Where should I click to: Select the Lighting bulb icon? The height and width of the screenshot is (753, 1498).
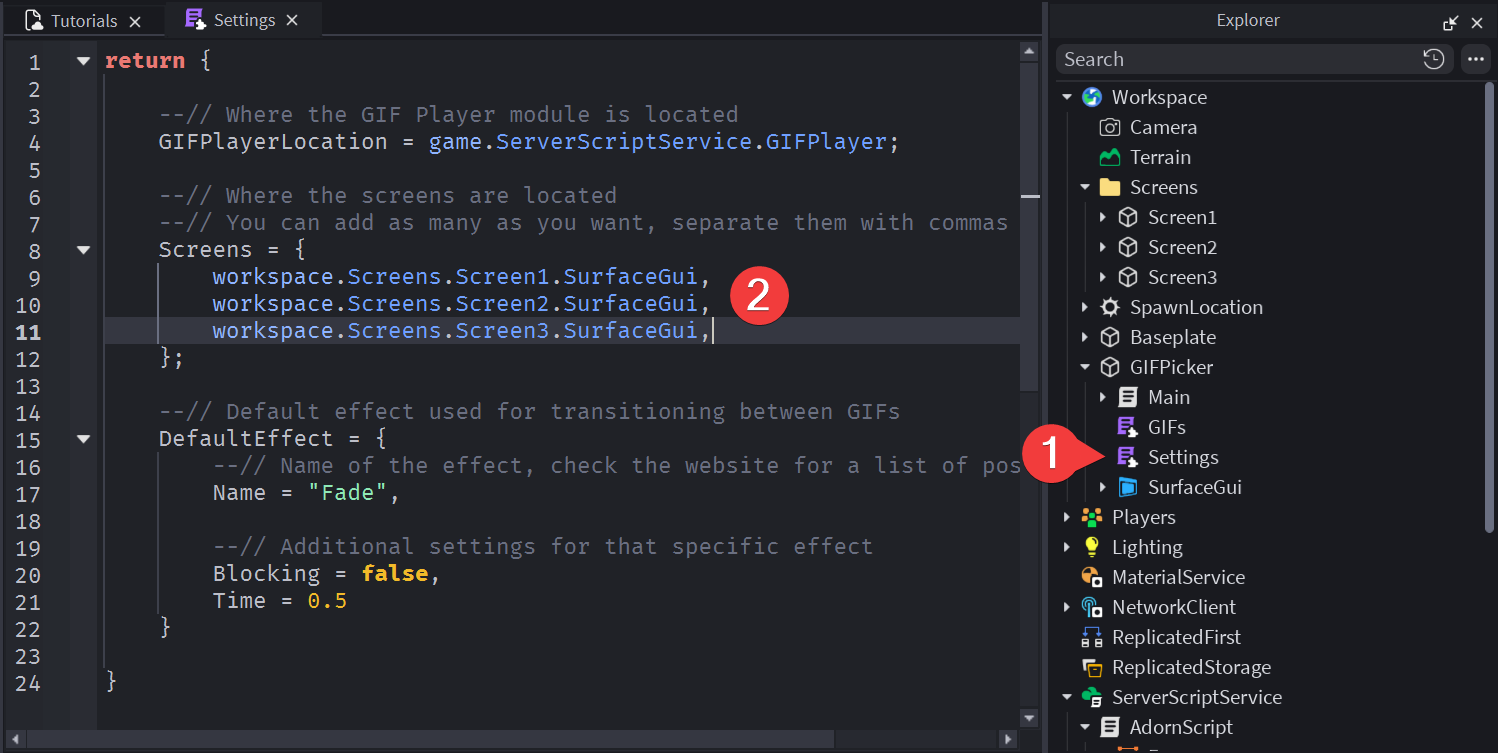click(1093, 547)
